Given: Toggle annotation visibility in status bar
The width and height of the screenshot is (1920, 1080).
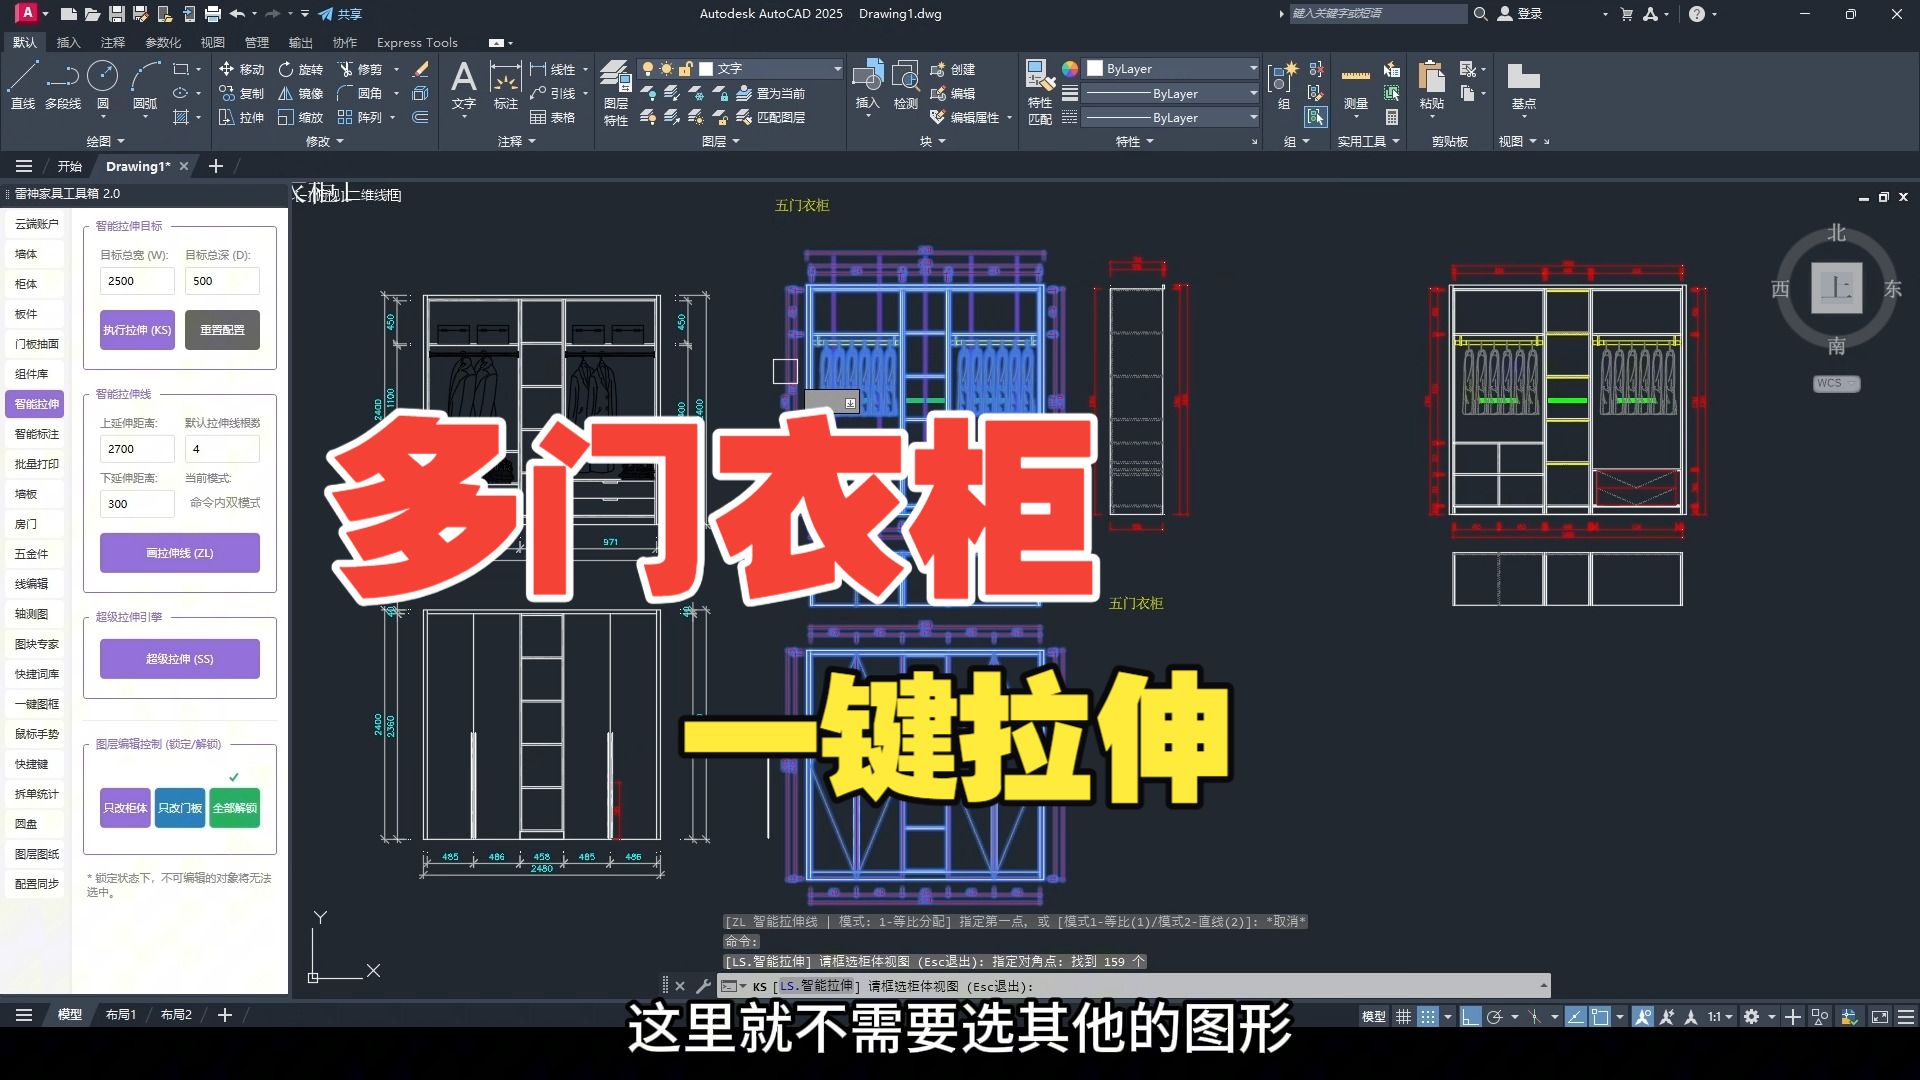Looking at the screenshot, I should [x=1642, y=1016].
